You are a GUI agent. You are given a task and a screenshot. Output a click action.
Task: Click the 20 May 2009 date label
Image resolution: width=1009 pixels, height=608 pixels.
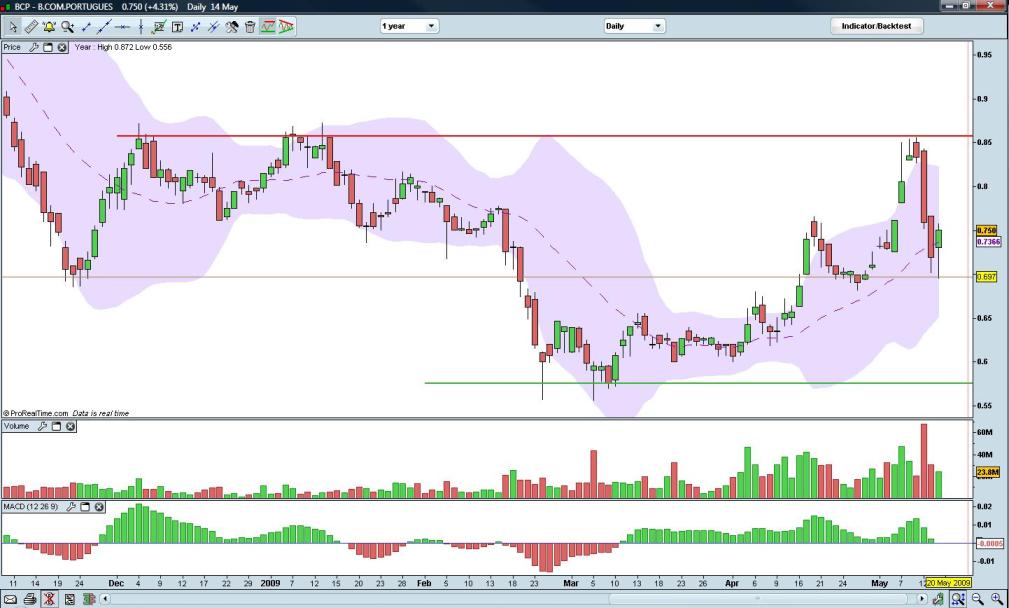pos(947,583)
